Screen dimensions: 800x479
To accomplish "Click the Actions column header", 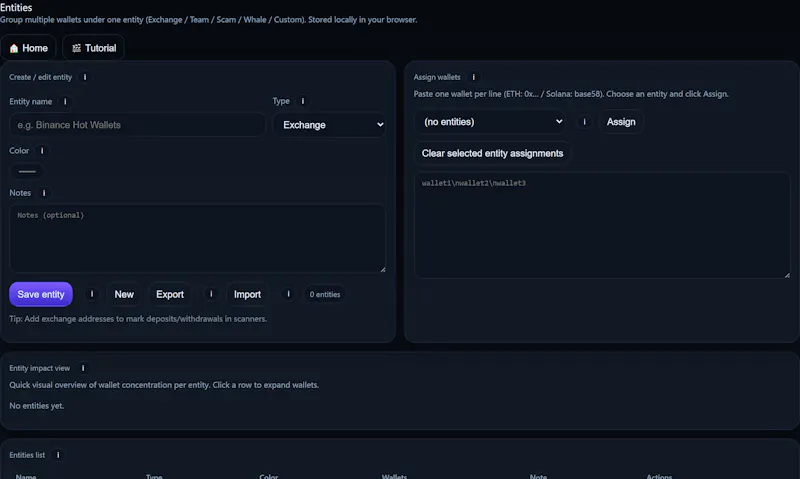I will click(x=659, y=476).
